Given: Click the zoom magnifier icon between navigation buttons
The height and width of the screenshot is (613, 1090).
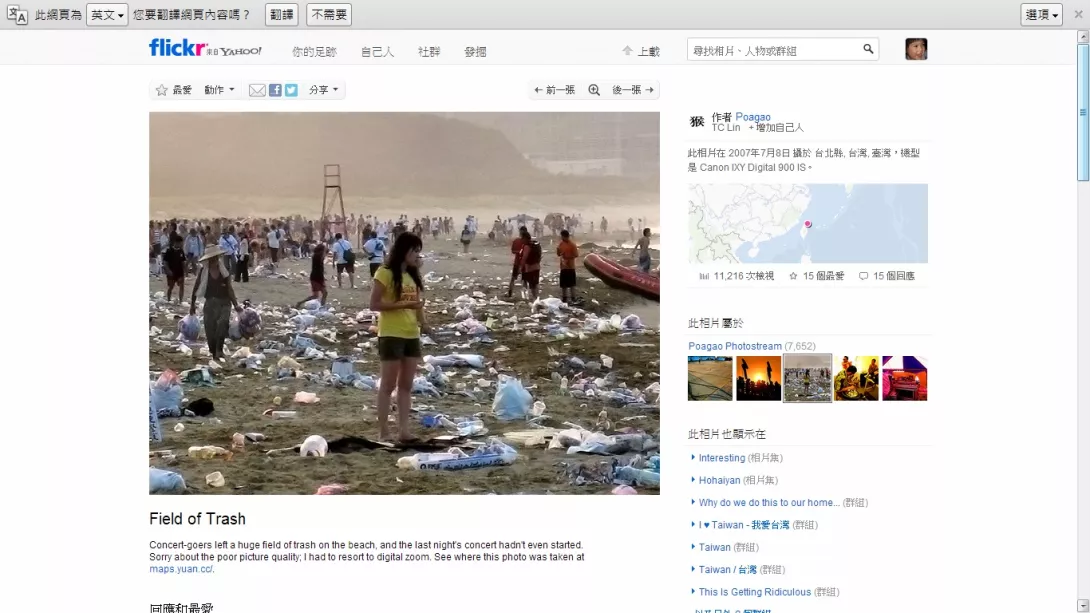Looking at the screenshot, I should (x=594, y=90).
